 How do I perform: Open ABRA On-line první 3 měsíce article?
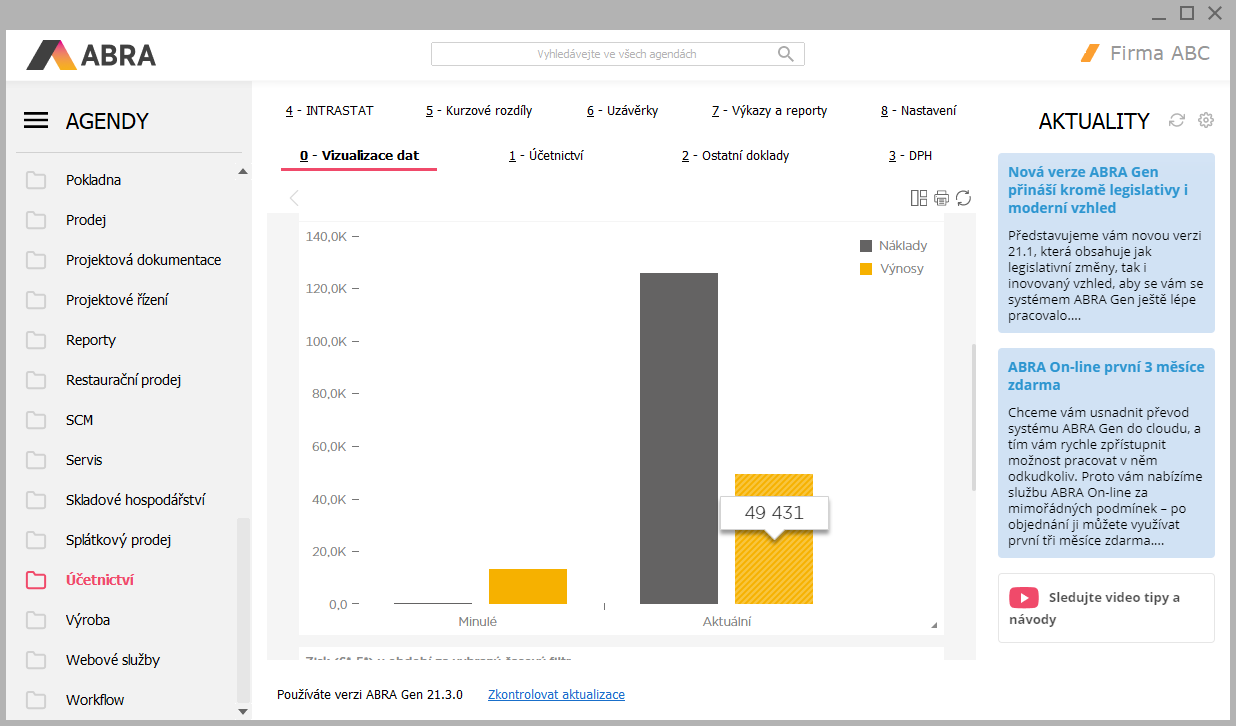1106,453
